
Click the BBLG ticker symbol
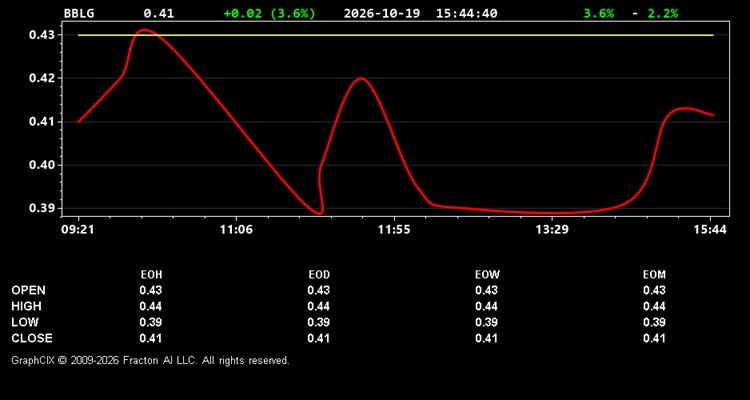tap(79, 13)
